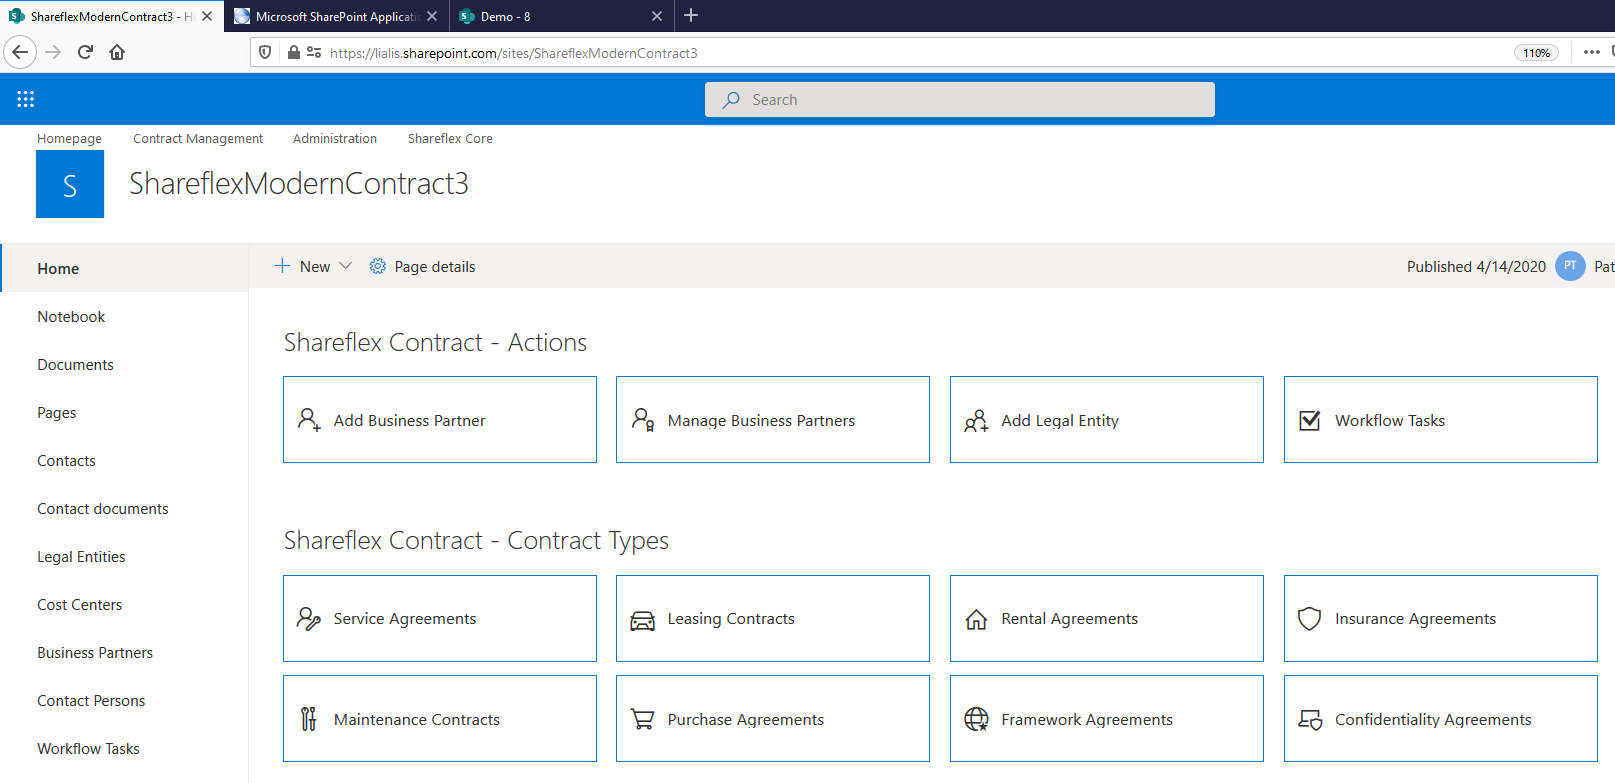Image resolution: width=1615 pixels, height=783 pixels.
Task: Click the Add Legal Entity people icon
Action: [976, 421]
